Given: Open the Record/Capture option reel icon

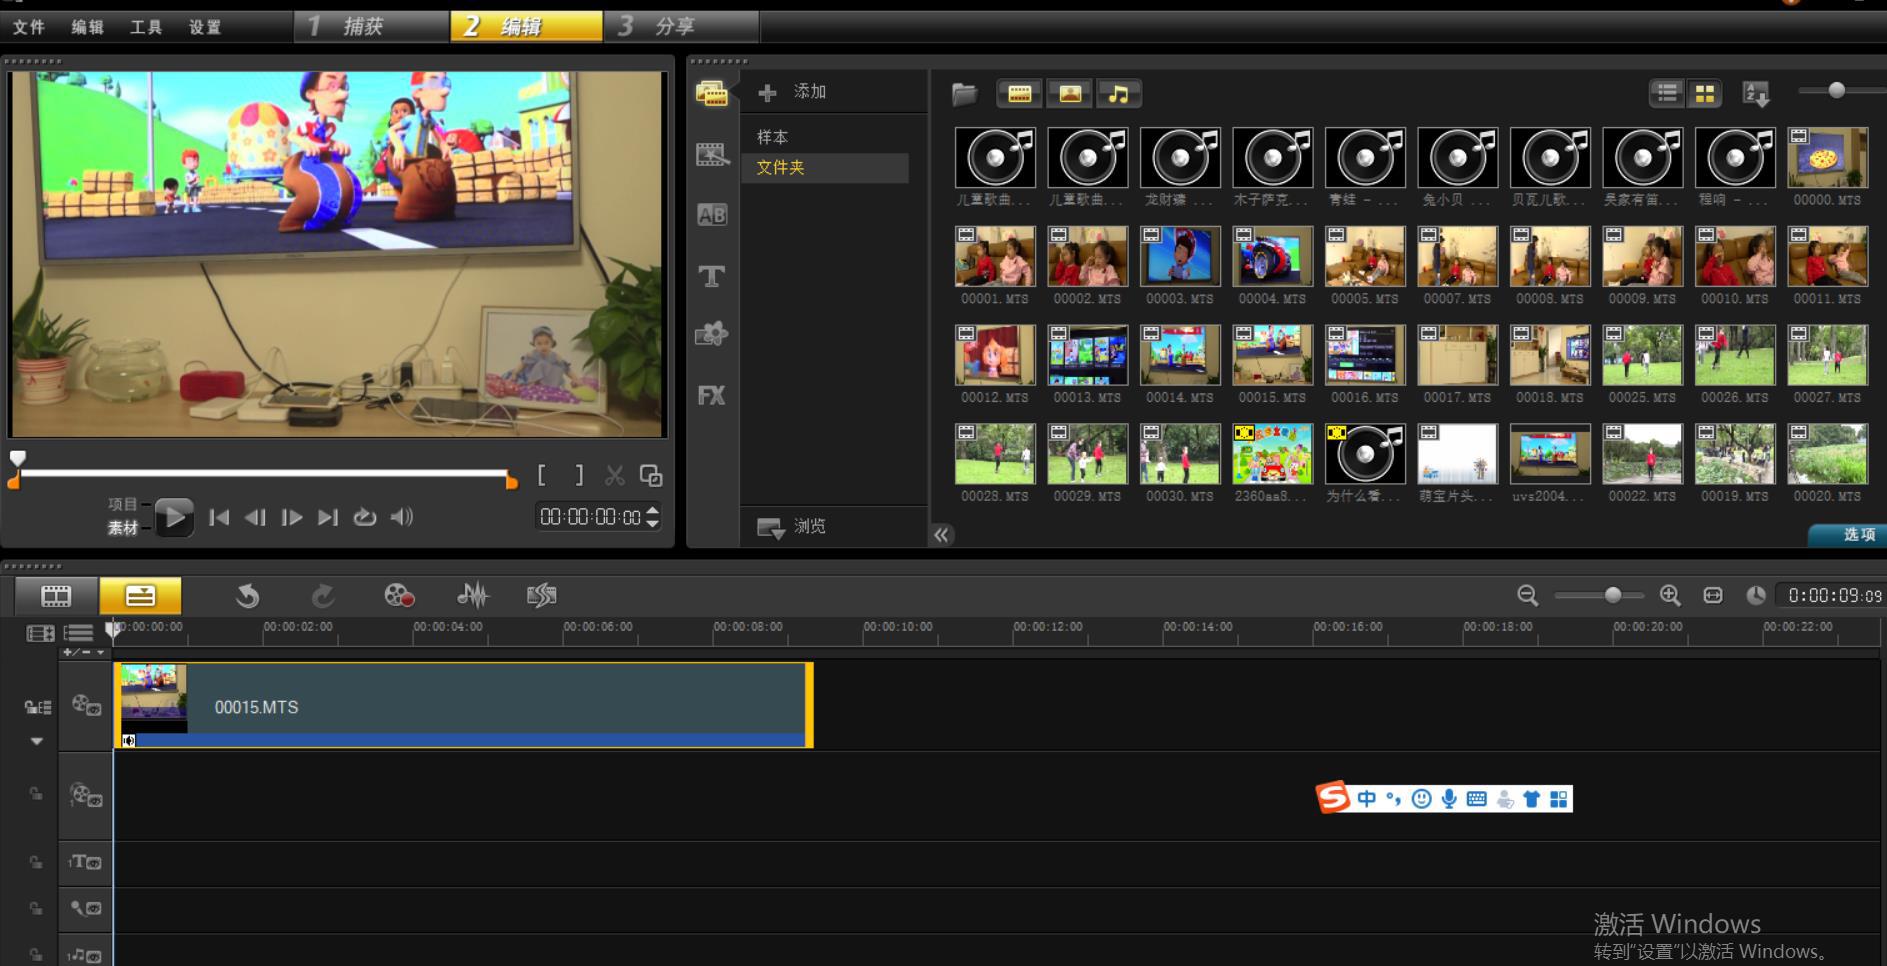Looking at the screenshot, I should (x=399, y=596).
